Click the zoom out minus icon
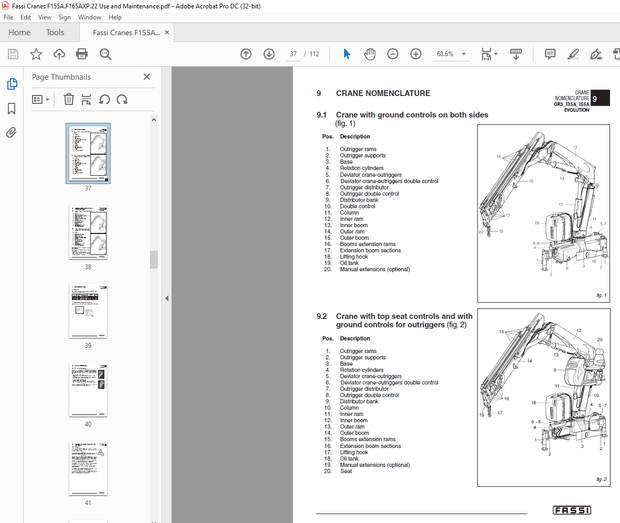 click(392, 54)
